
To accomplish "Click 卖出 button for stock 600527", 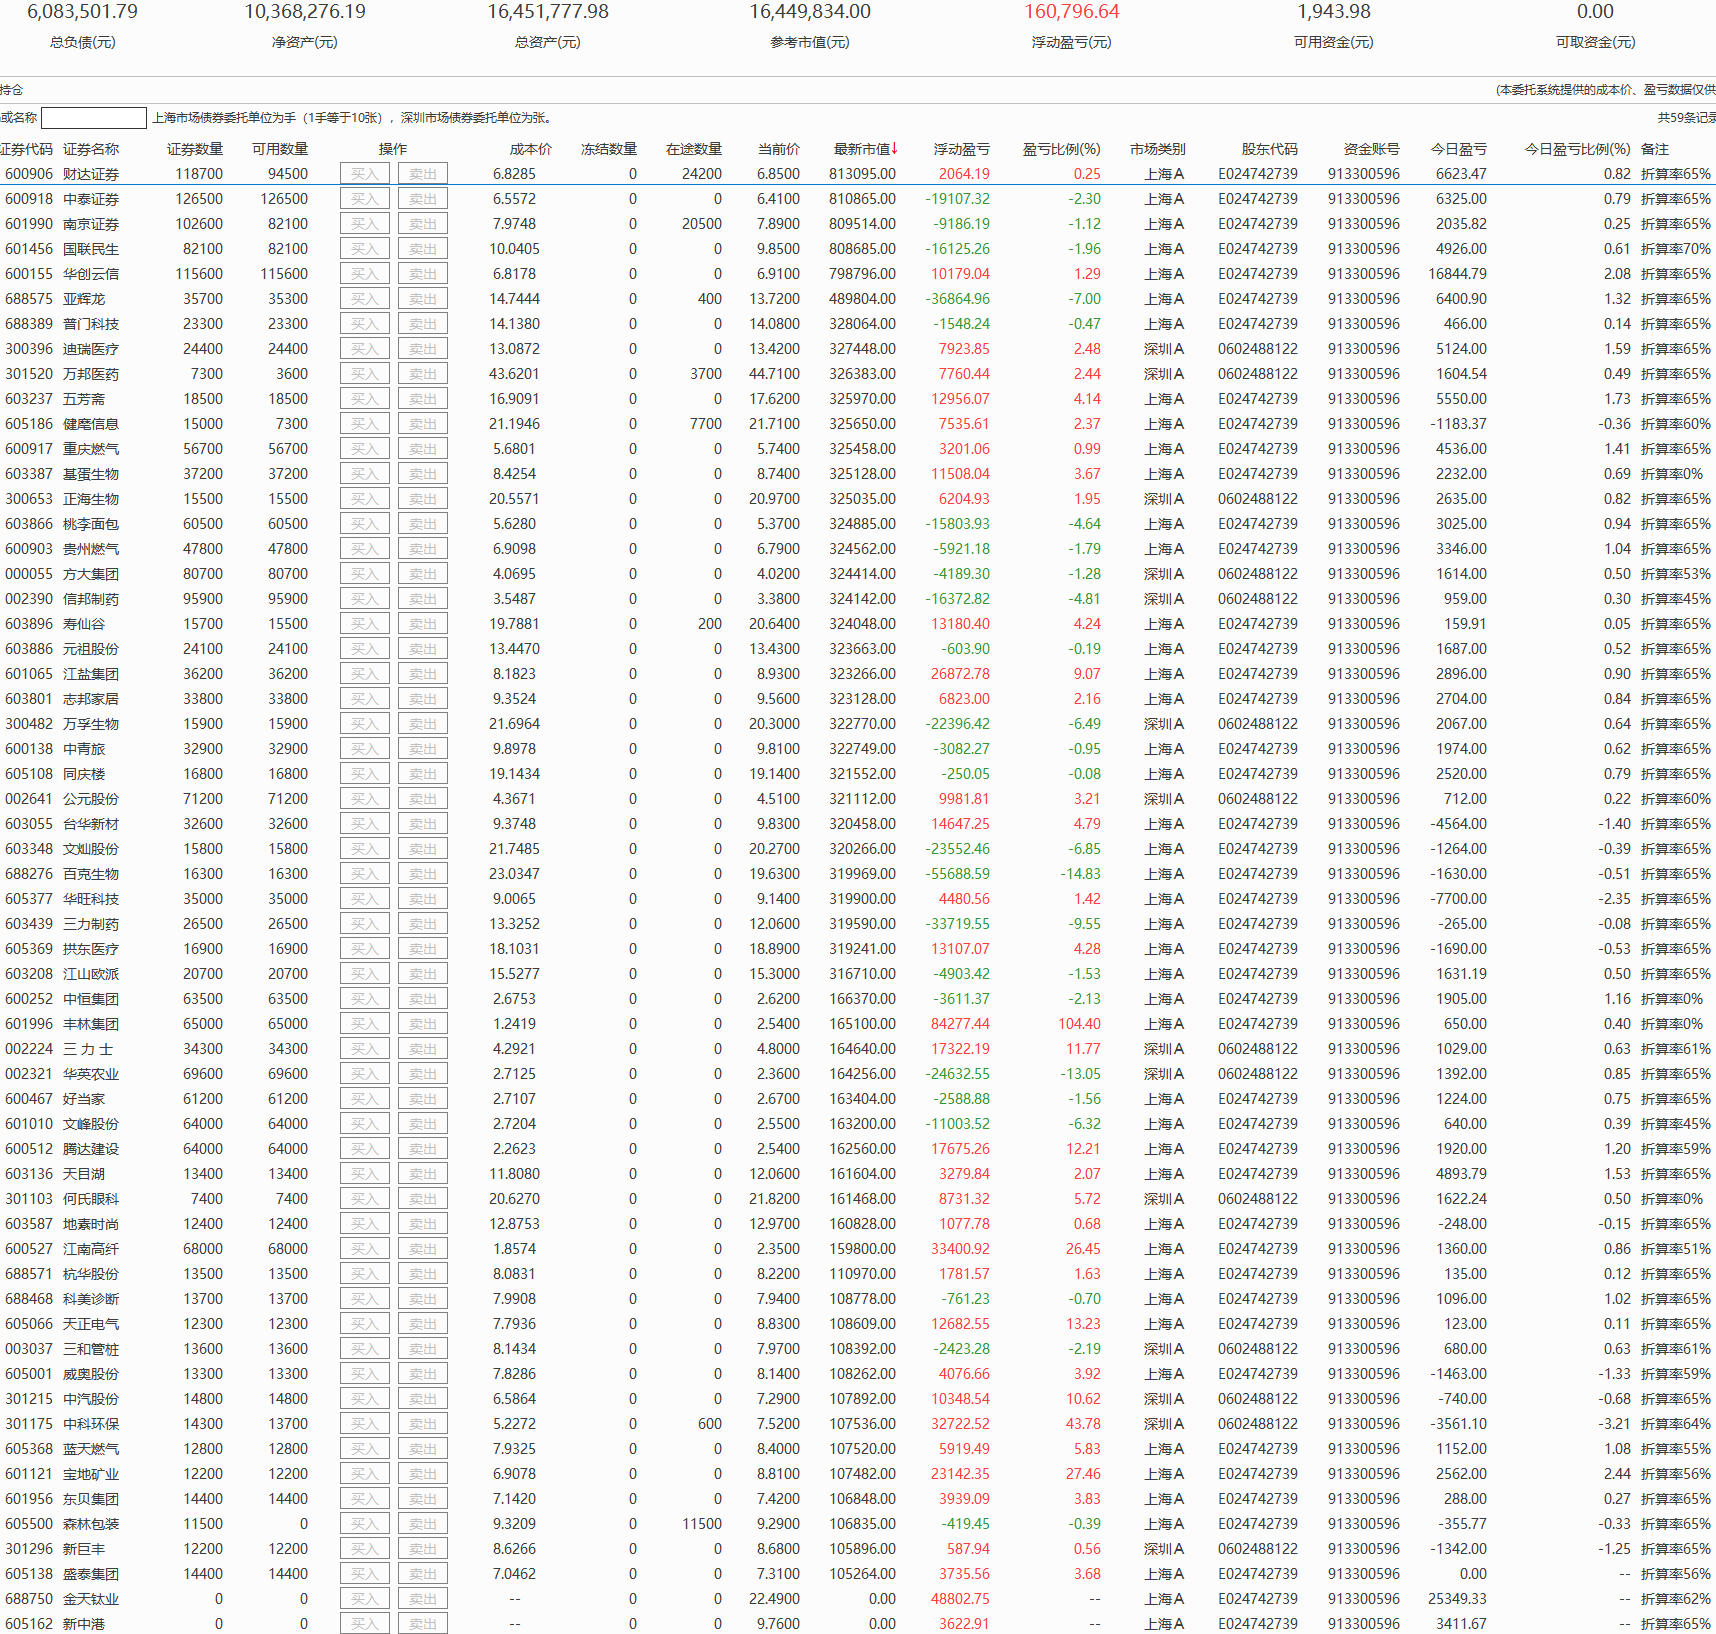I will [x=423, y=1249].
